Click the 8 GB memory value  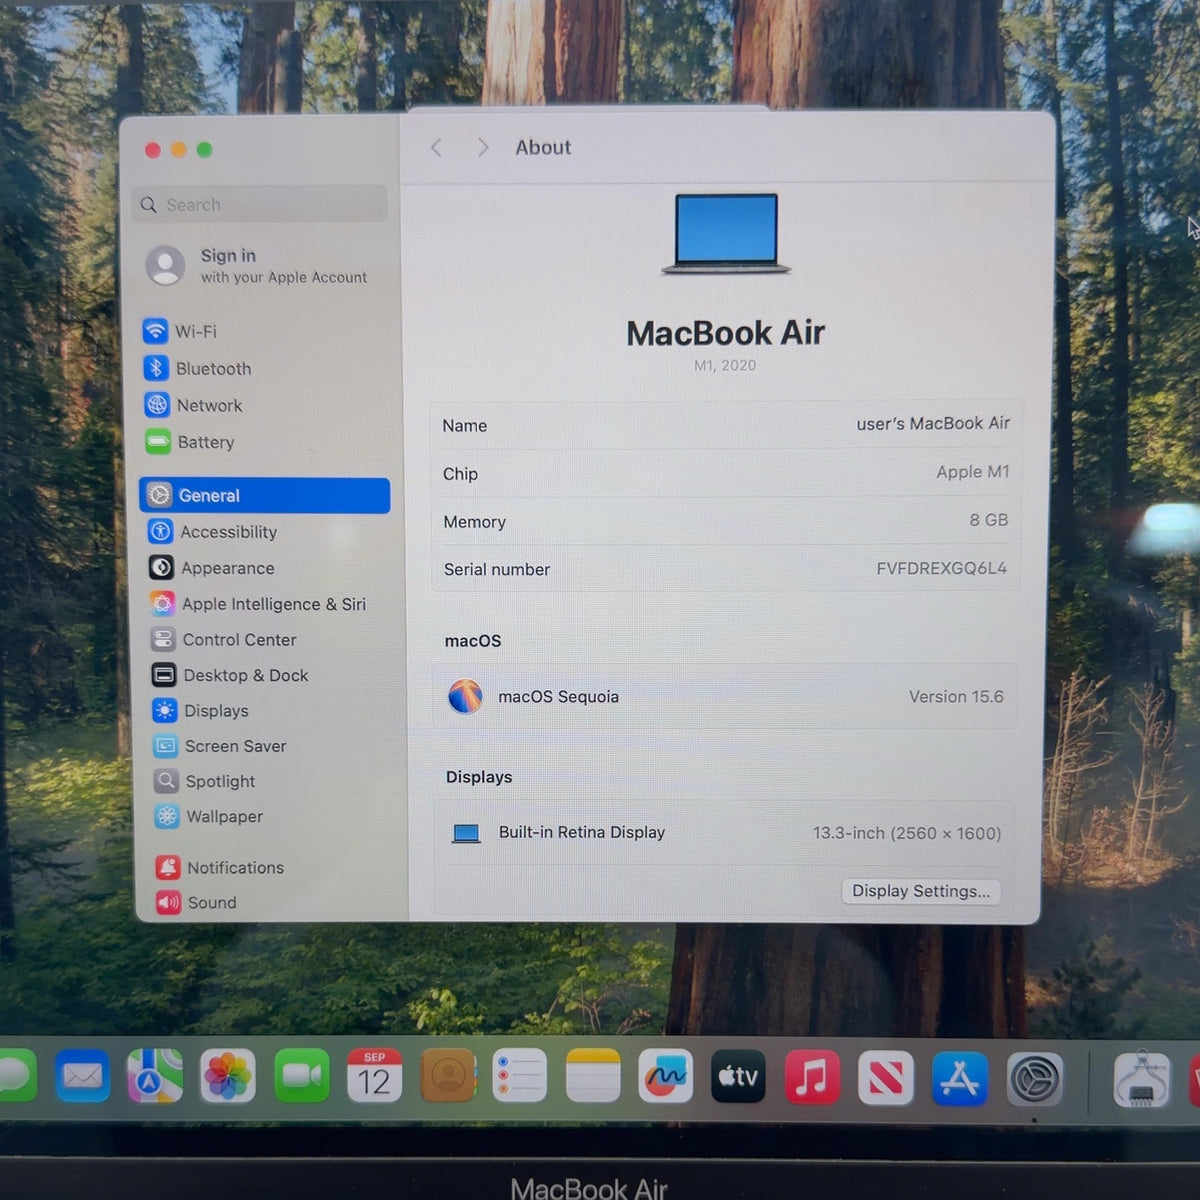click(989, 520)
